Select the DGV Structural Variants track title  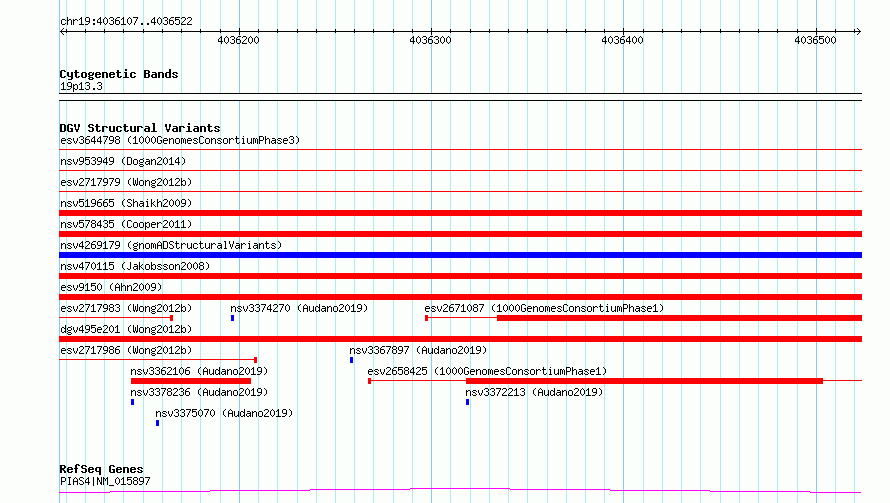(x=140, y=128)
